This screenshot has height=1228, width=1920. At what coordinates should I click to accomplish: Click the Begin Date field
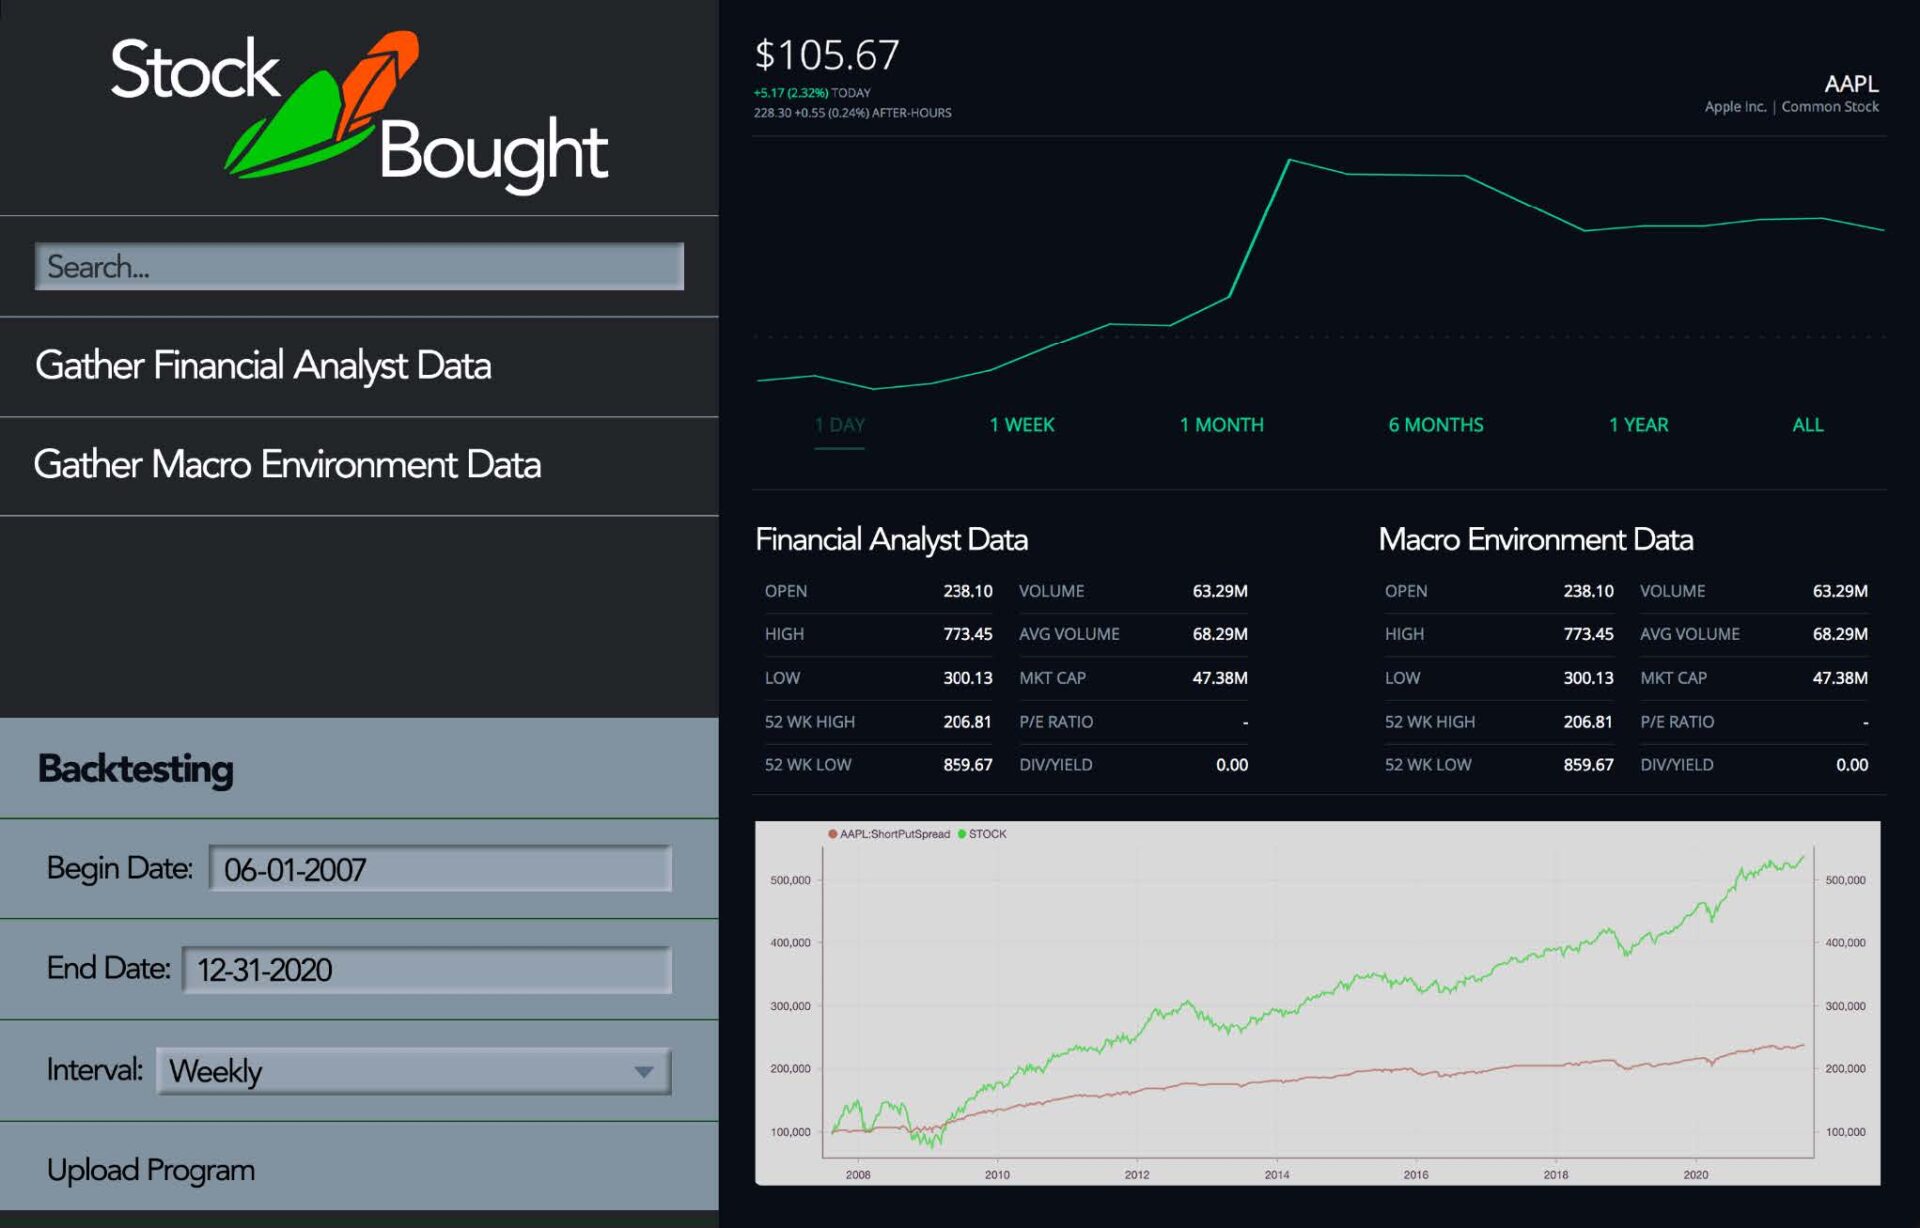440,869
